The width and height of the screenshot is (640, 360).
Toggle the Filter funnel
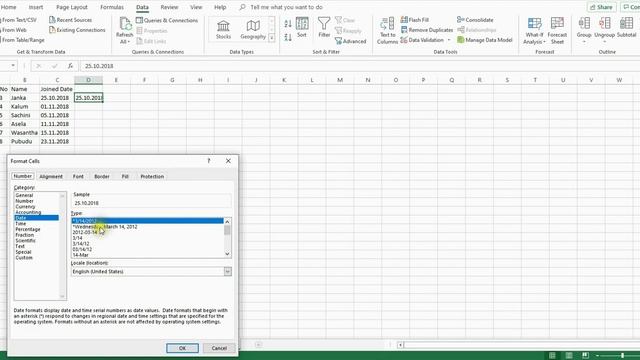pyautogui.click(x=324, y=27)
